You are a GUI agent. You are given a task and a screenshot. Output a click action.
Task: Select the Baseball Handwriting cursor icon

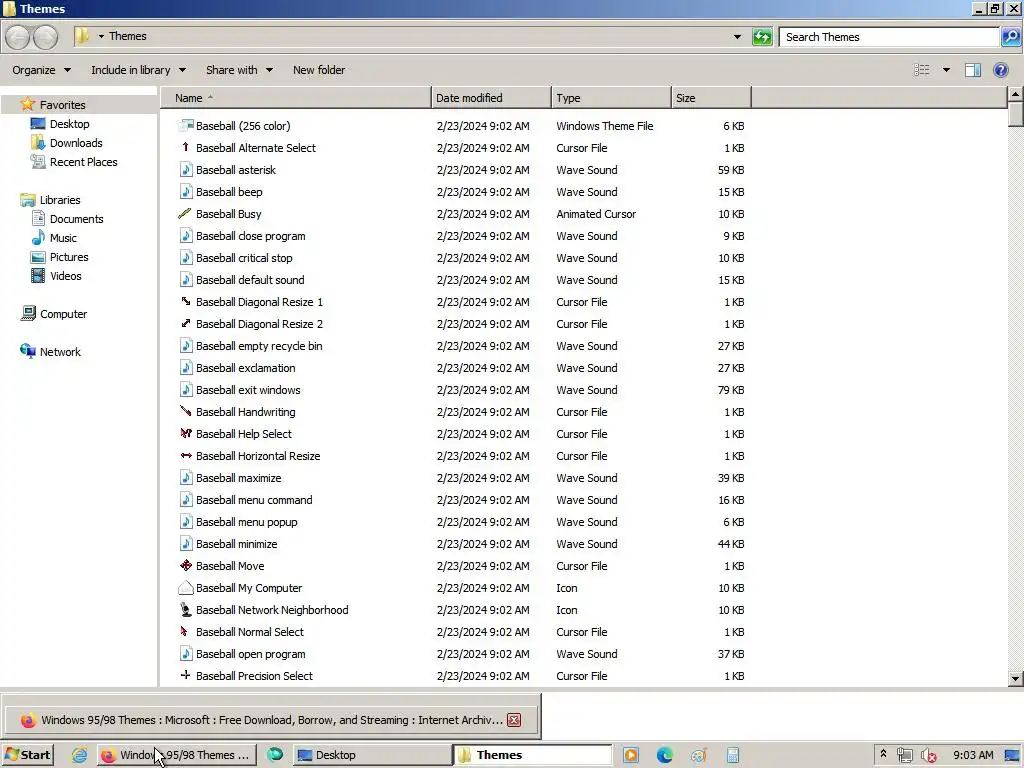click(185, 411)
